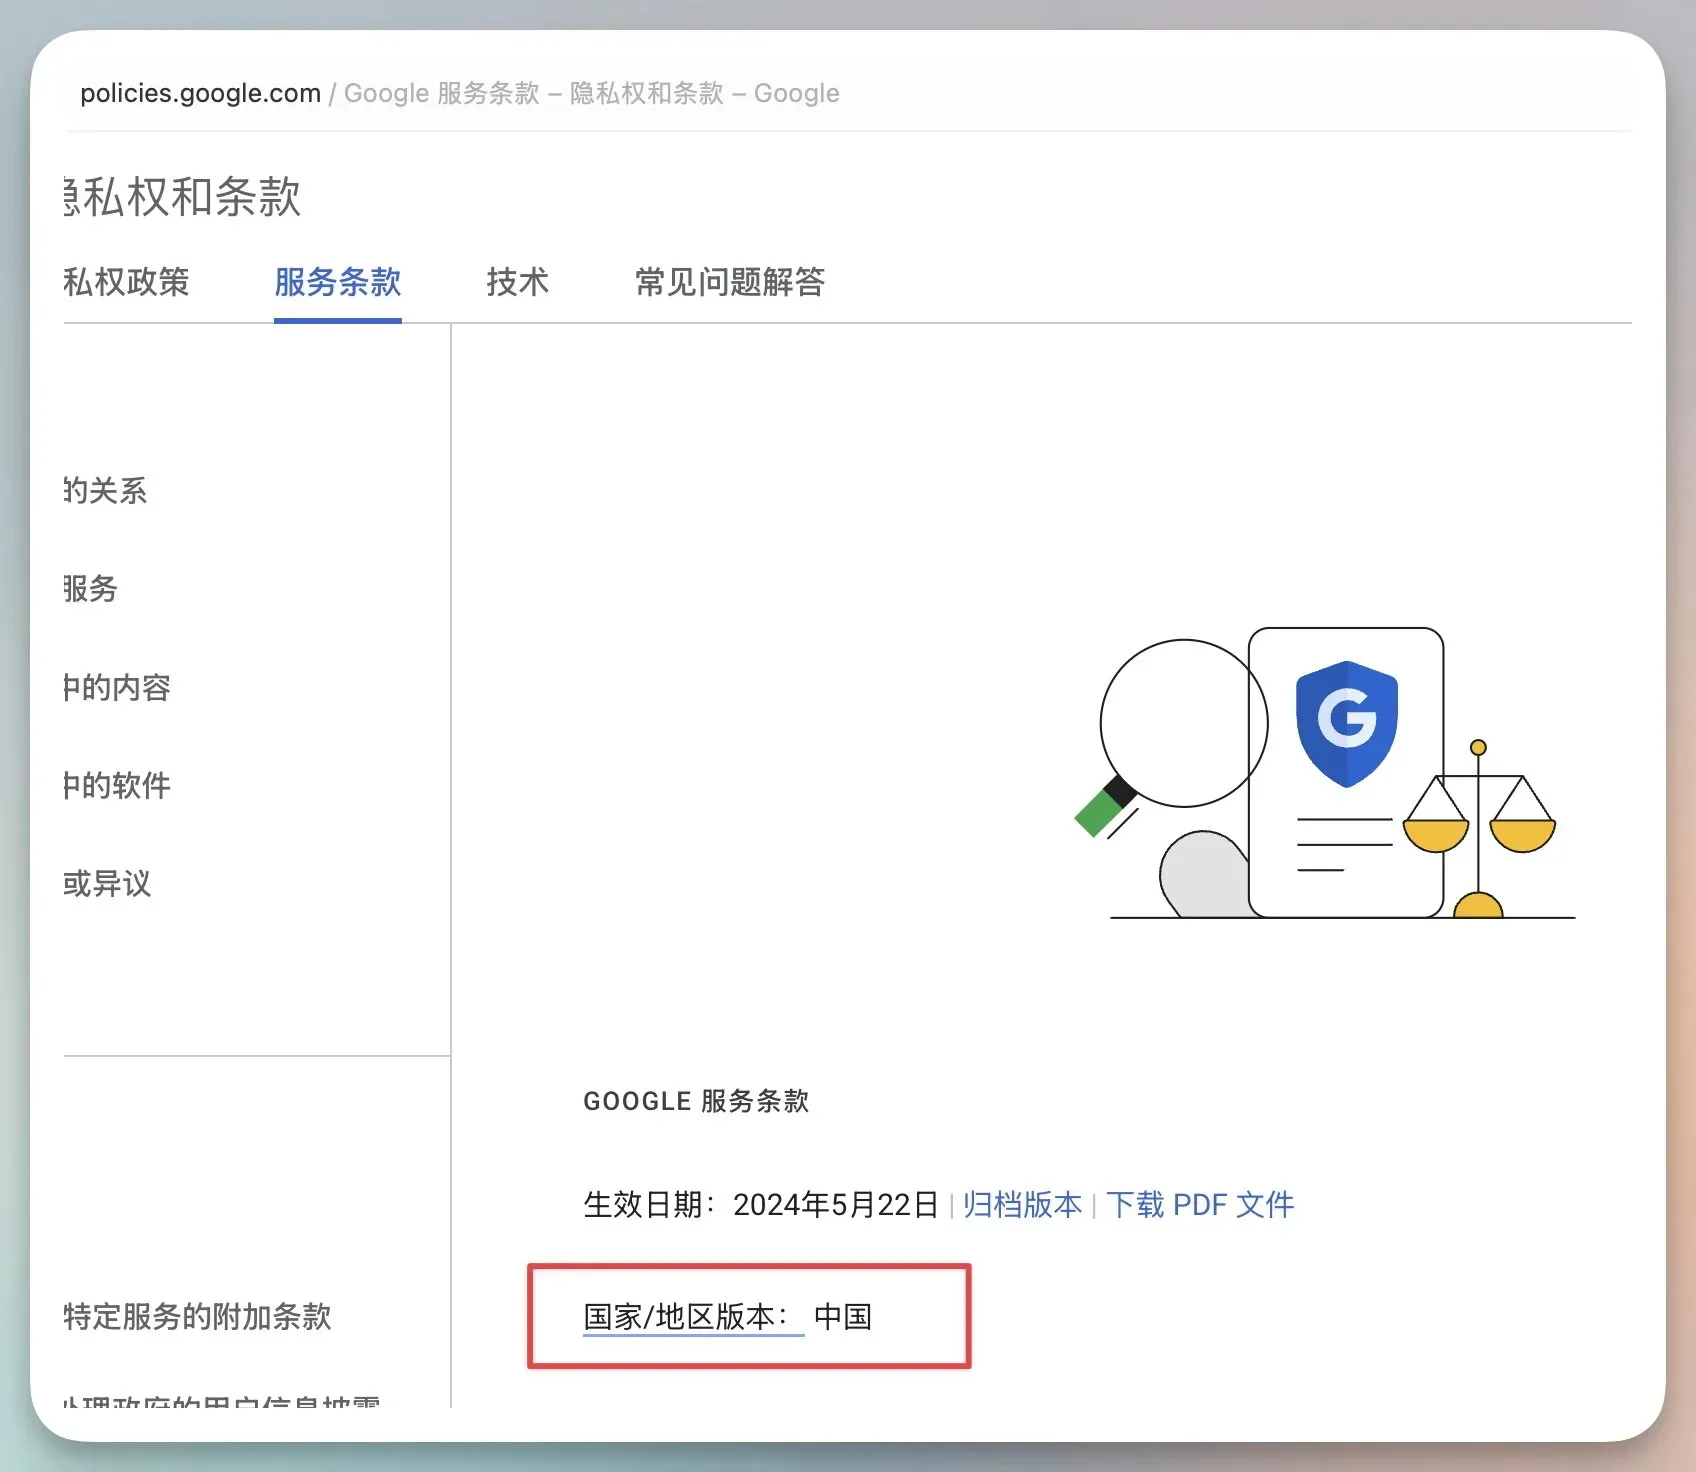The height and width of the screenshot is (1472, 1696).
Task: Open the 归档版本 link
Action: pos(1022,1204)
